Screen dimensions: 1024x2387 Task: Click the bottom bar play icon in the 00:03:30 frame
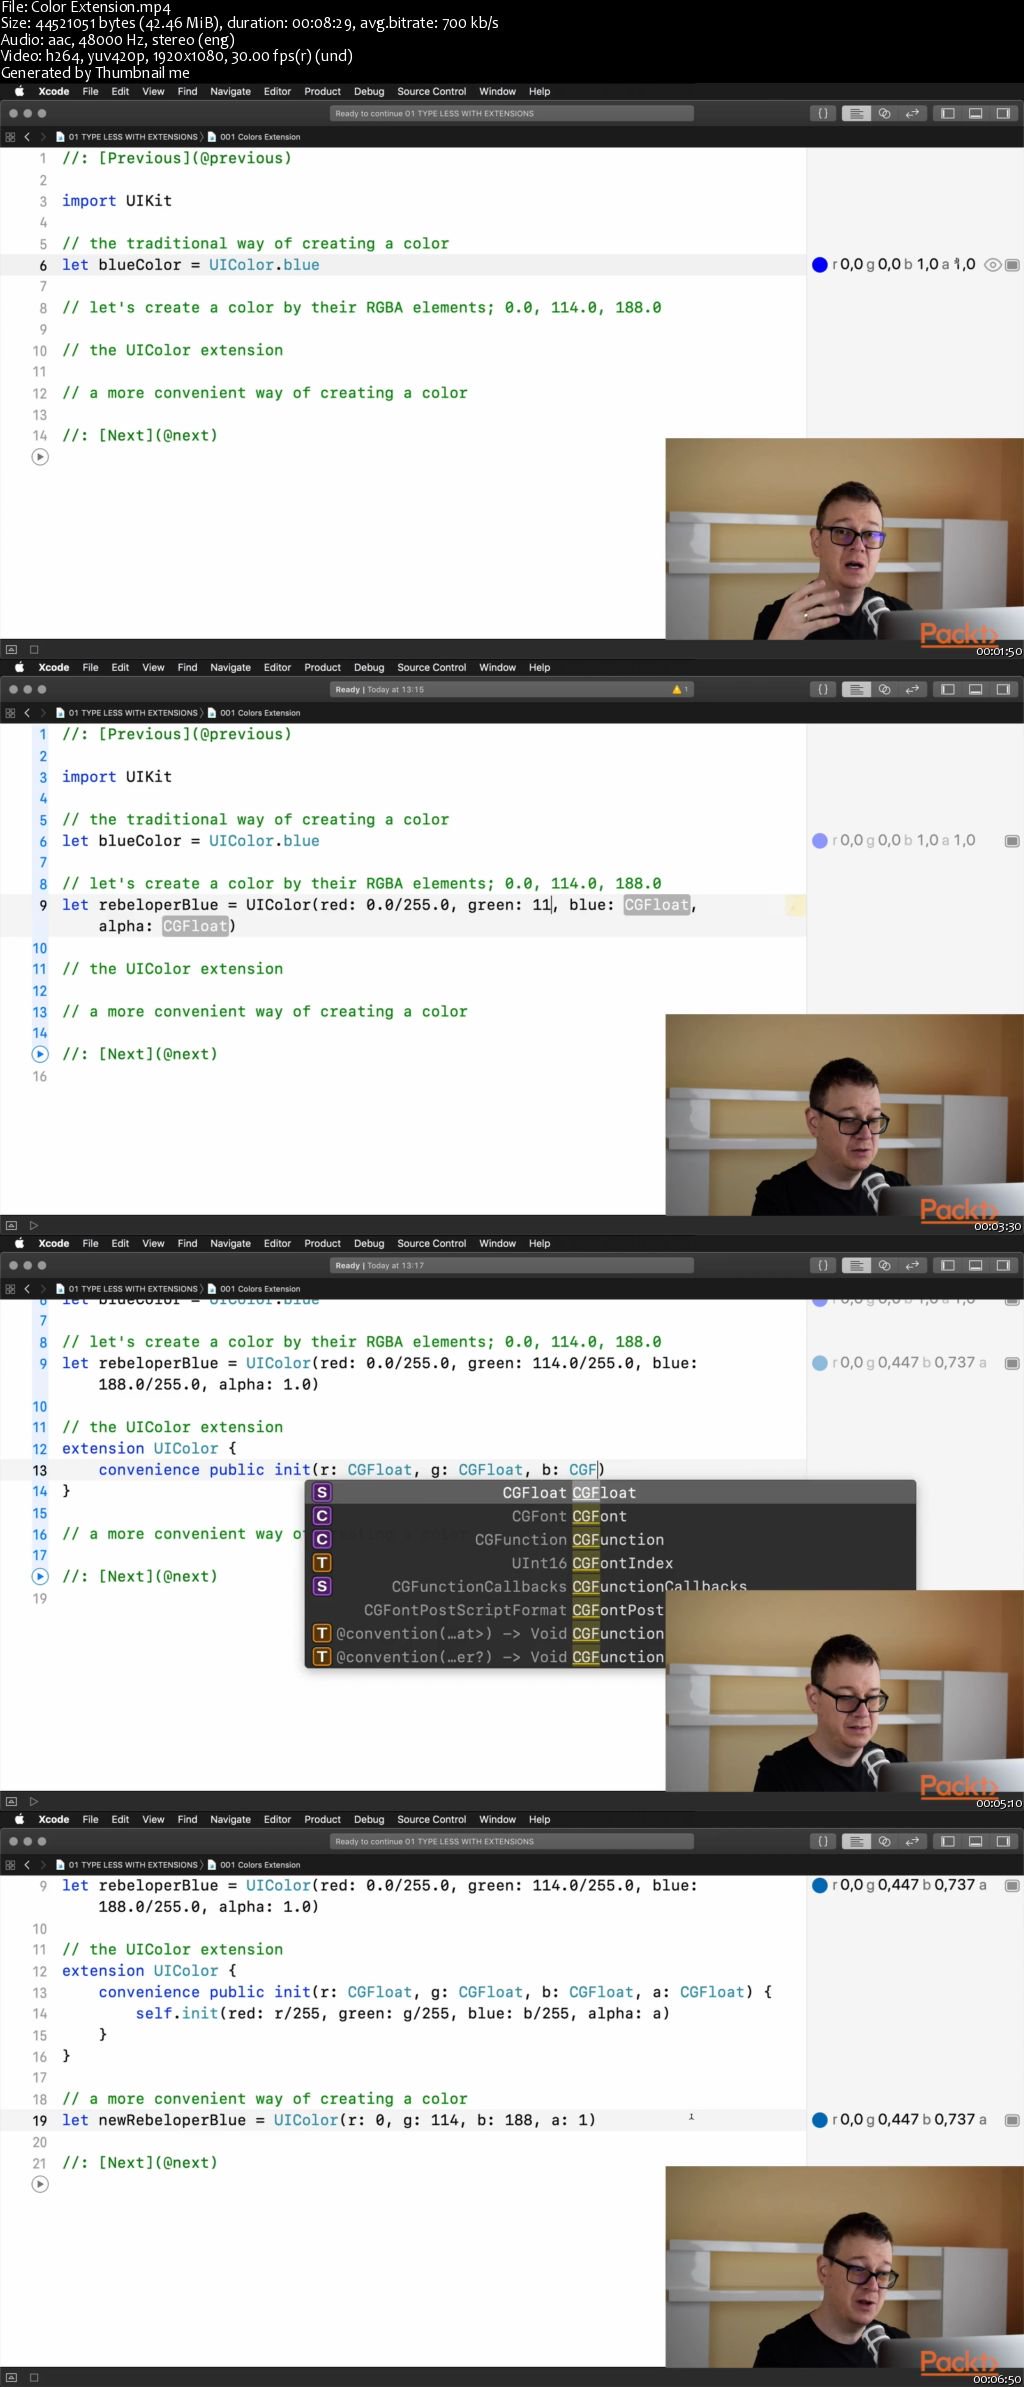[x=33, y=1225]
